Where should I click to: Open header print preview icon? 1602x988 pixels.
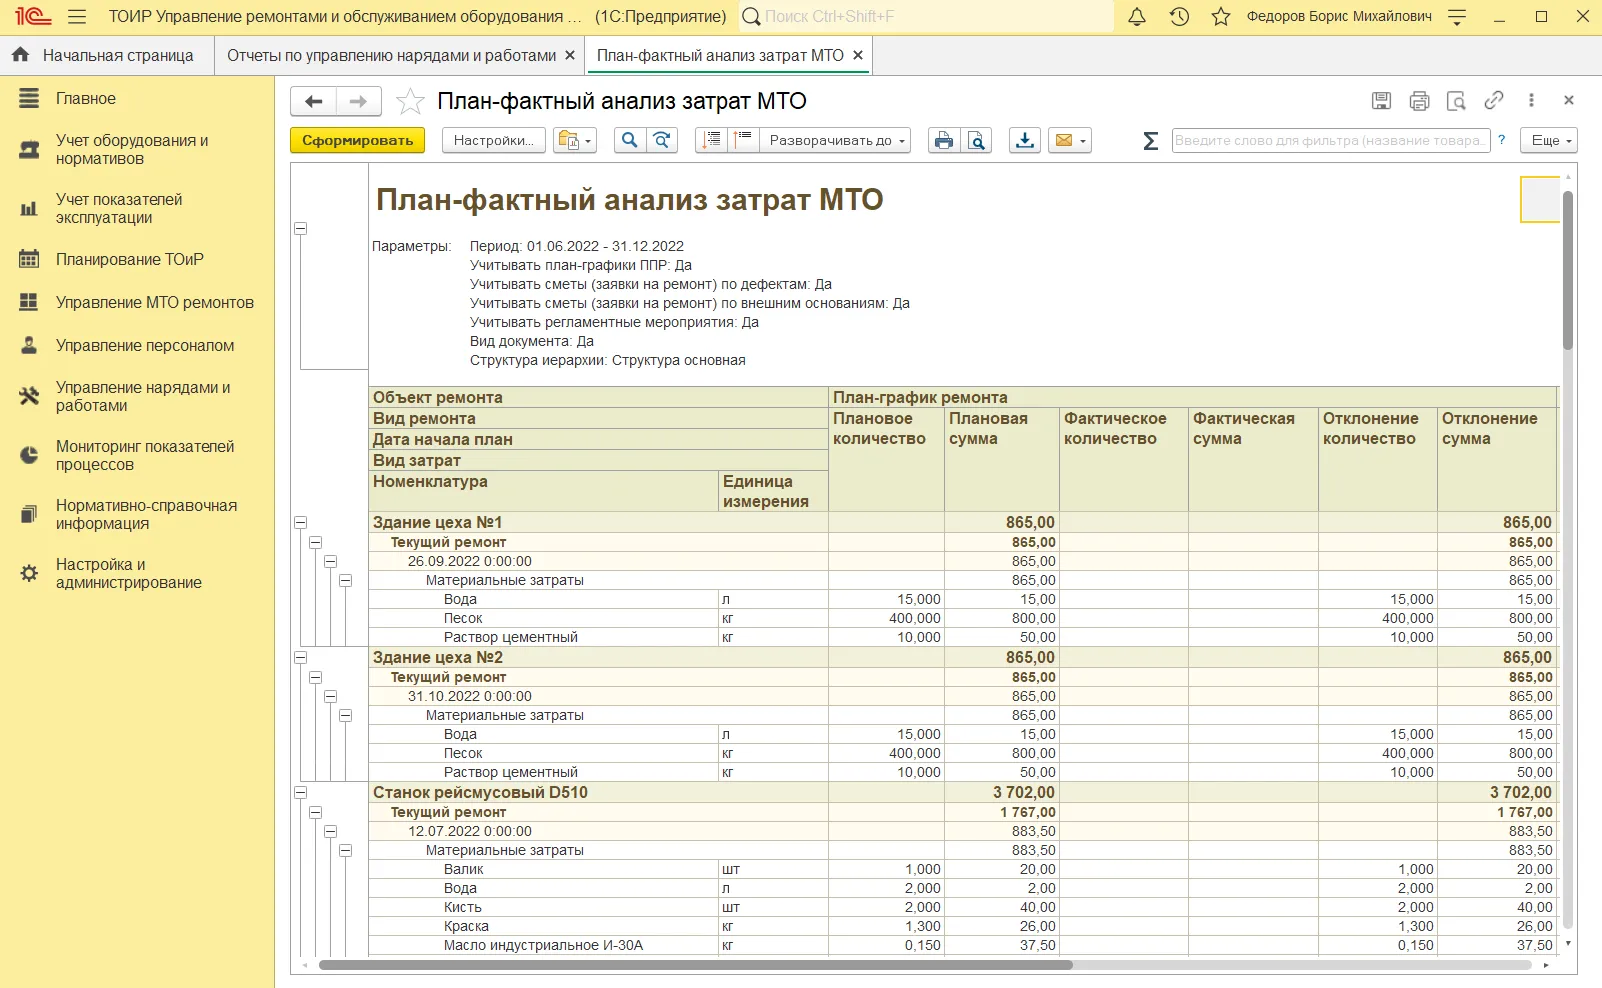[1456, 100]
